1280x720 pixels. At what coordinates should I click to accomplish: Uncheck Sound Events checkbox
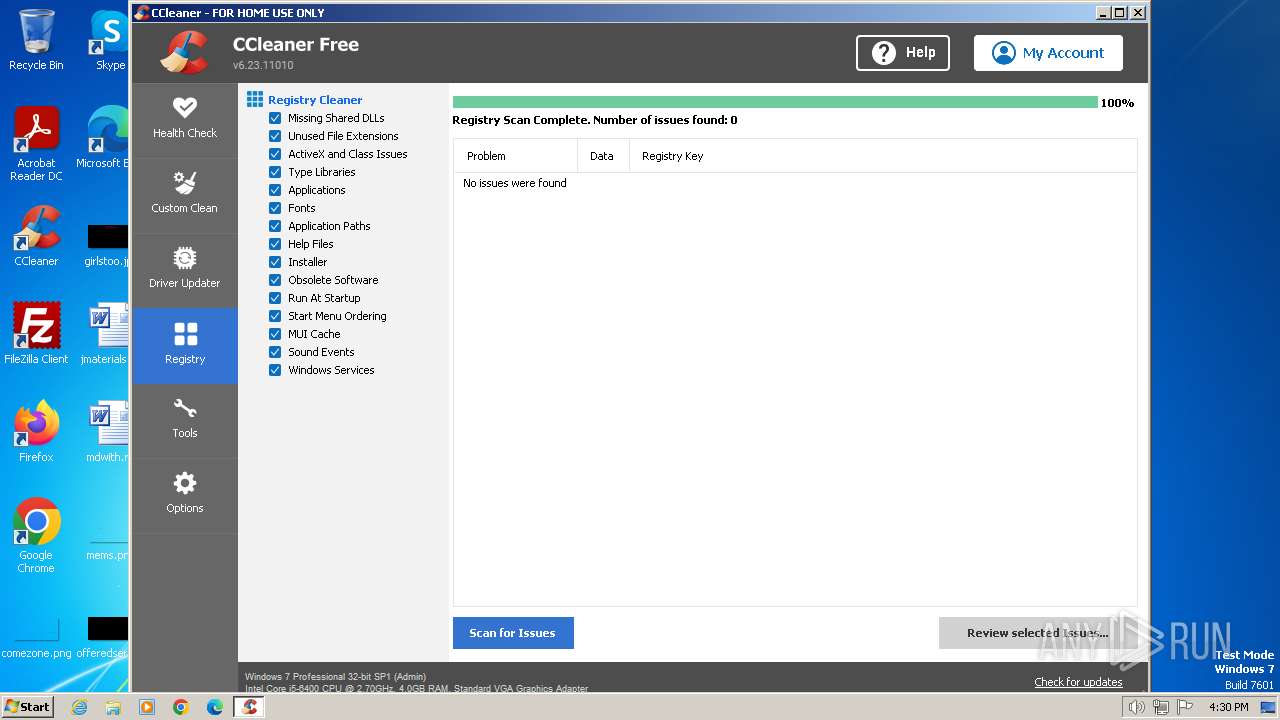(275, 352)
